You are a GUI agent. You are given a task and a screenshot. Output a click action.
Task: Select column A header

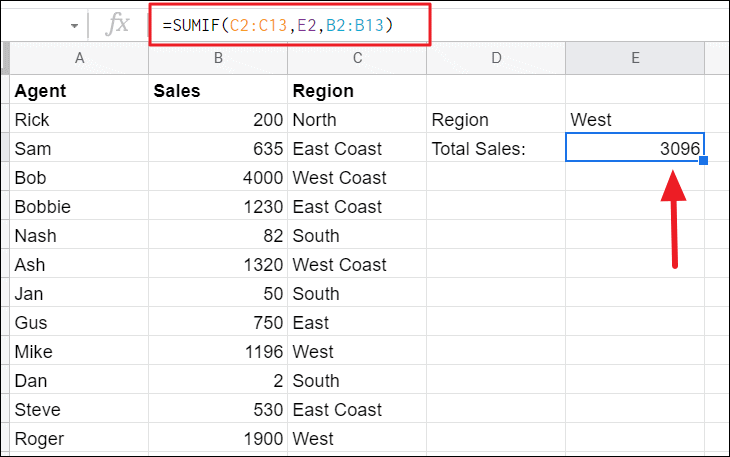[79, 59]
